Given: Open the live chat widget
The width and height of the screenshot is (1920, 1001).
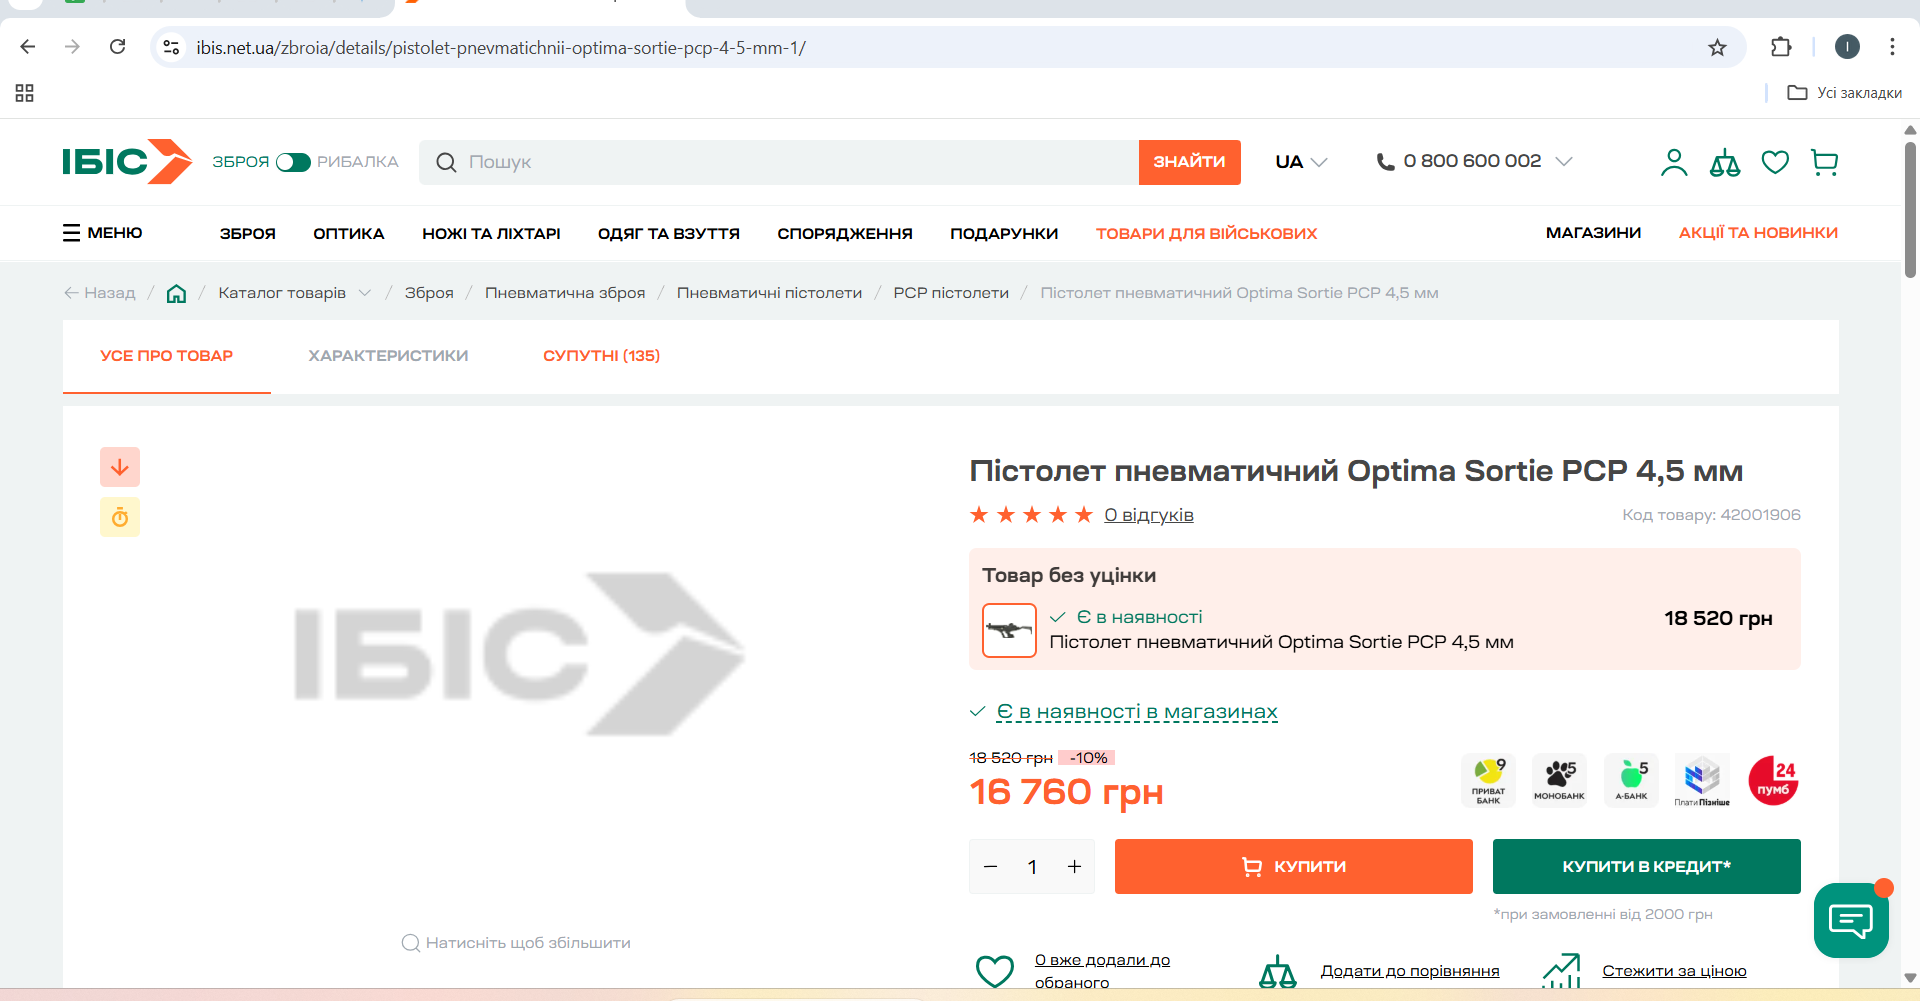Looking at the screenshot, I should [1851, 920].
